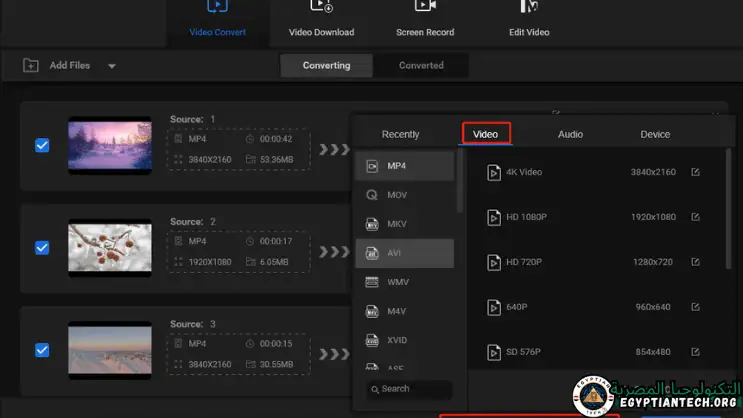Screen dimensions: 743x418
Task: Select the Device format tab
Action: point(655,134)
